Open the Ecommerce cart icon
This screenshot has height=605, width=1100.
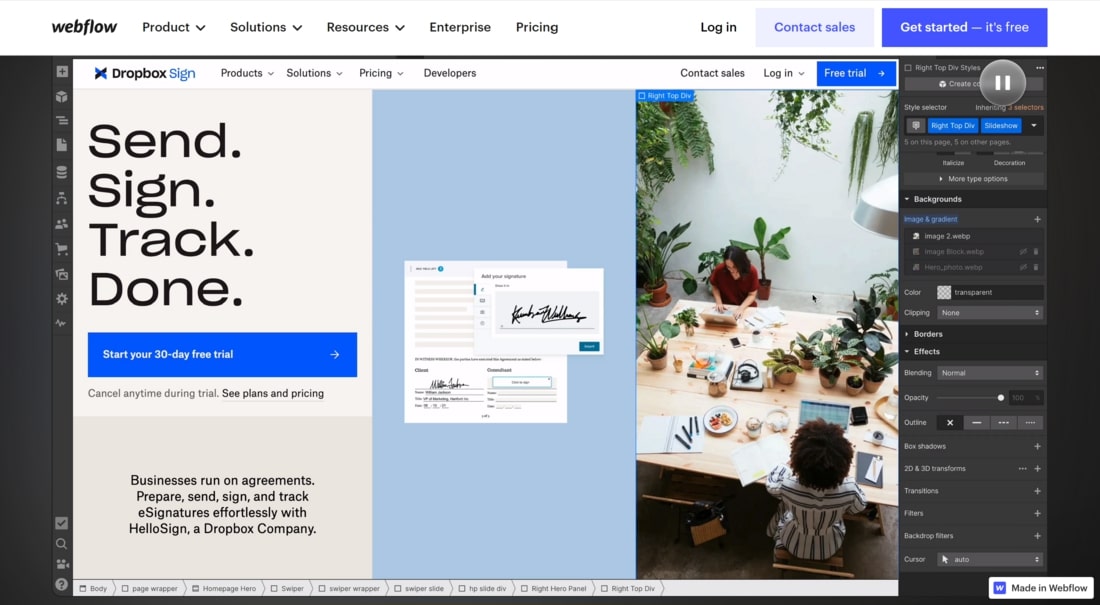pos(62,248)
